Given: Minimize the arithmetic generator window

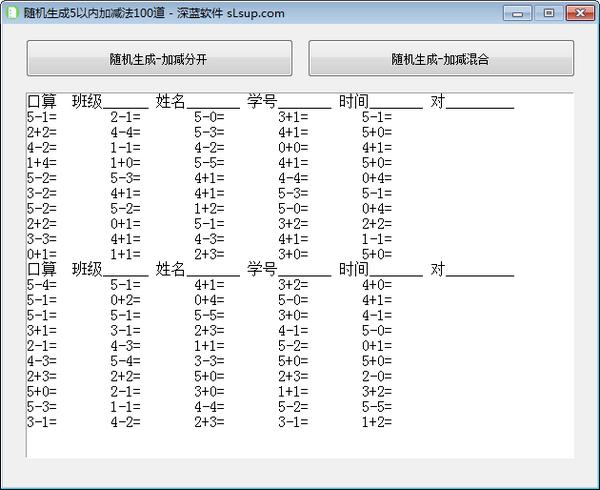Looking at the screenshot, I should (518, 13).
